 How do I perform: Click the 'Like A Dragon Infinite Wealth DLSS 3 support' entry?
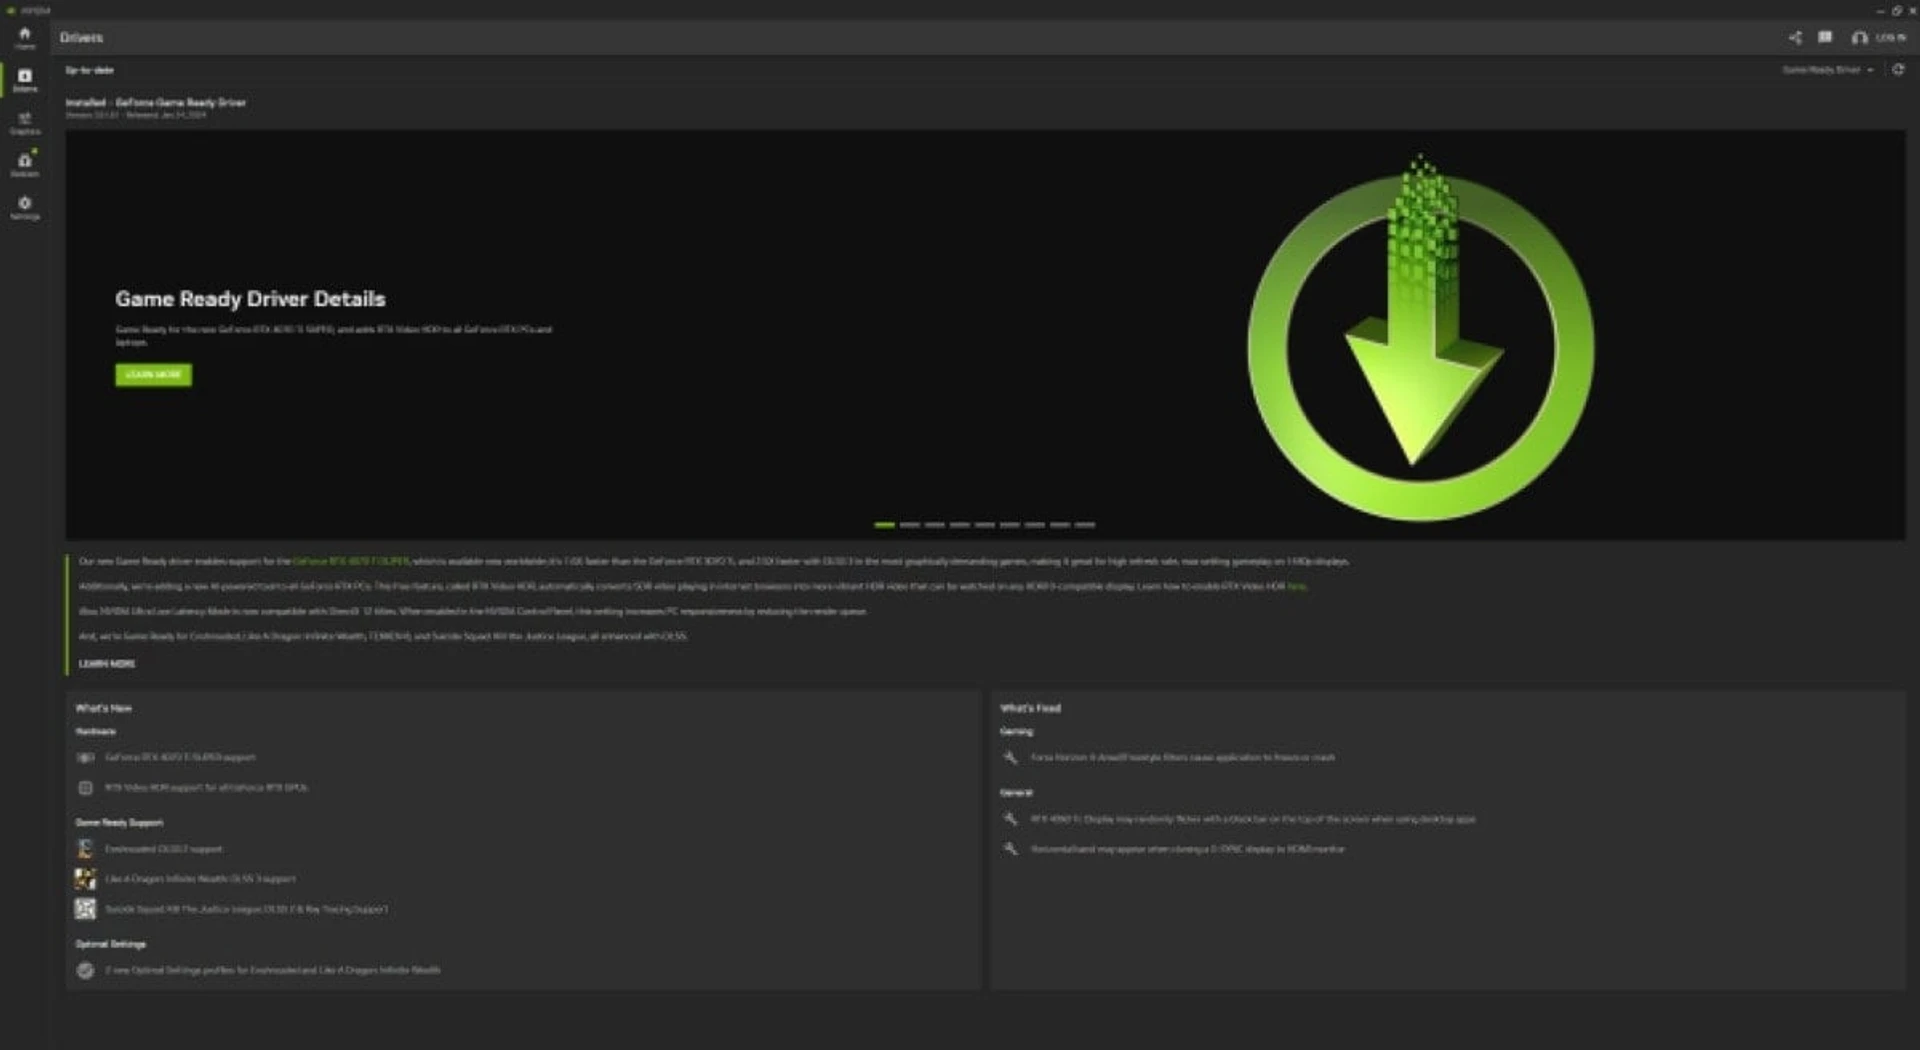click(200, 879)
